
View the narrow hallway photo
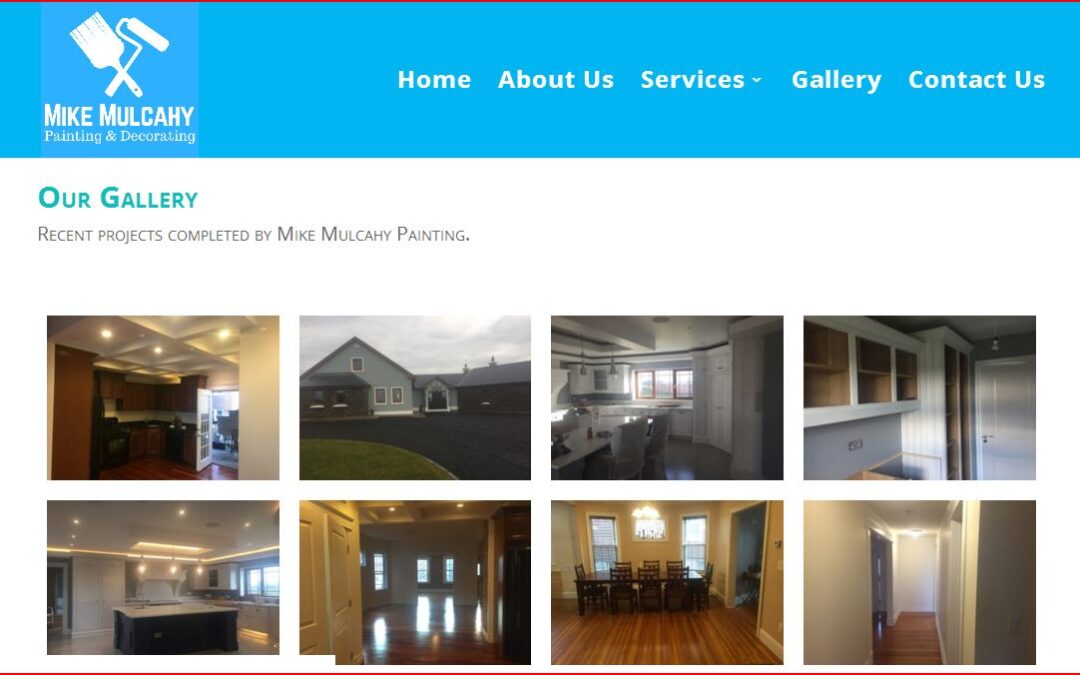coord(920,582)
